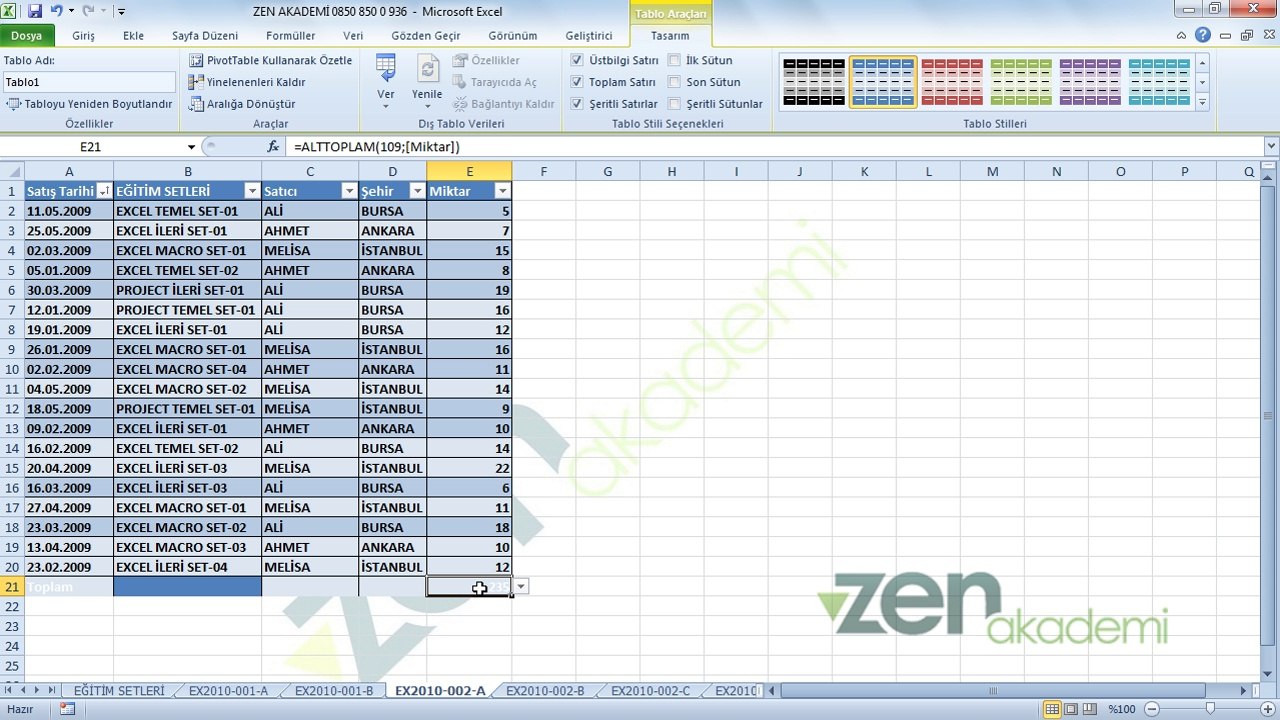Select column H header
This screenshot has height=720, width=1280.
click(672, 171)
